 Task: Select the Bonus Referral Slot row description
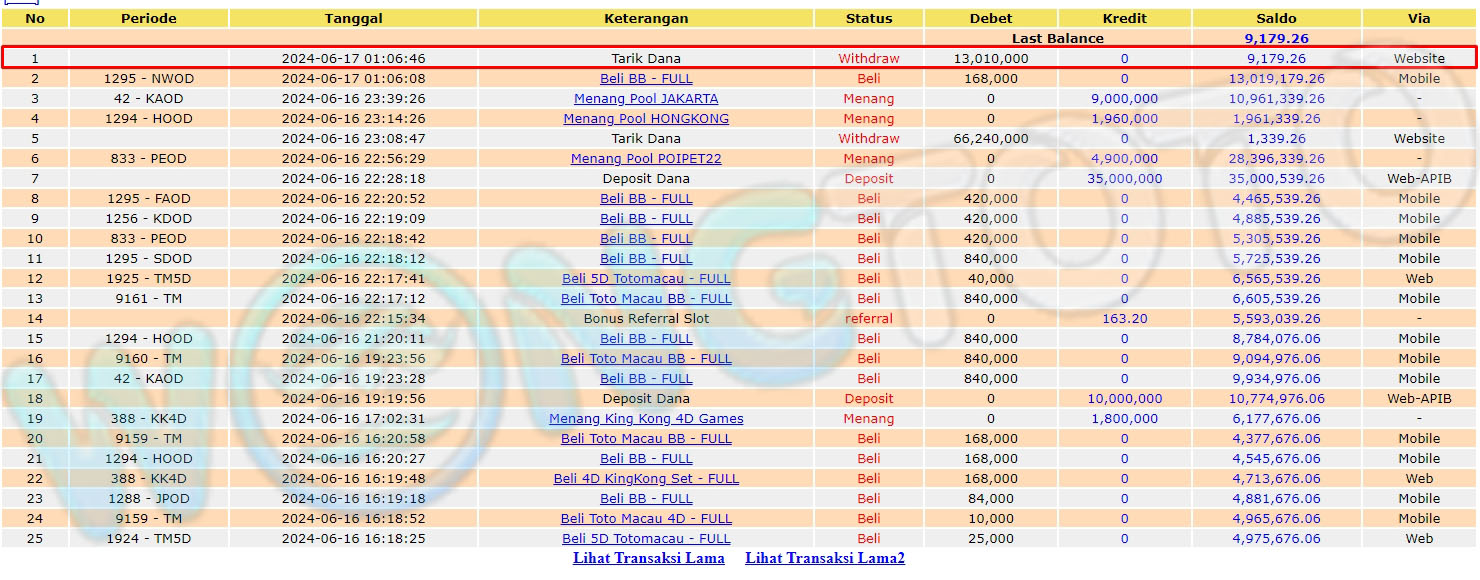(646, 319)
